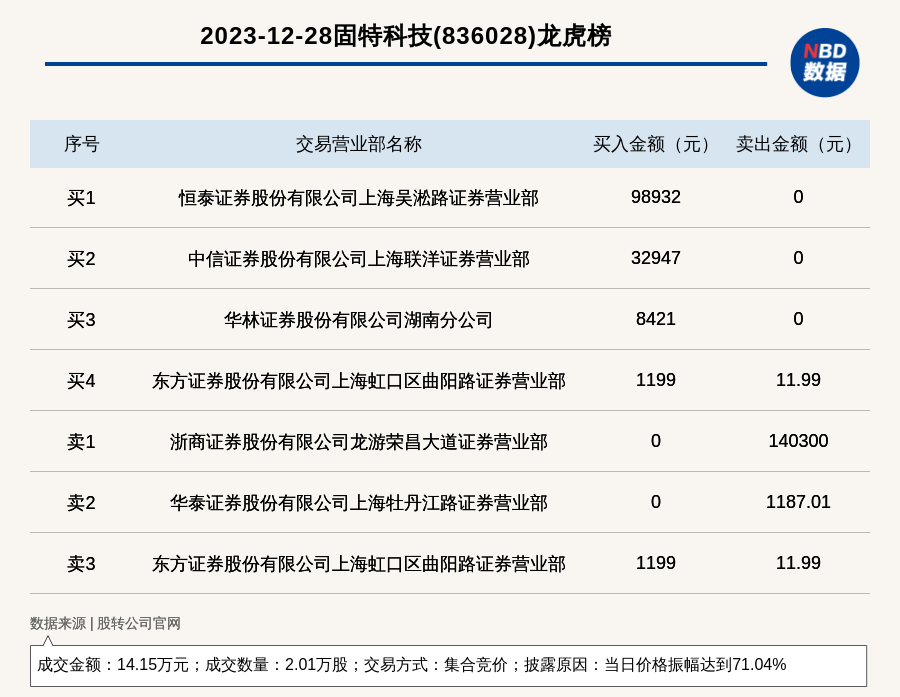Click the sell amount 140300
The image size is (900, 697).
pyautogui.click(x=798, y=440)
